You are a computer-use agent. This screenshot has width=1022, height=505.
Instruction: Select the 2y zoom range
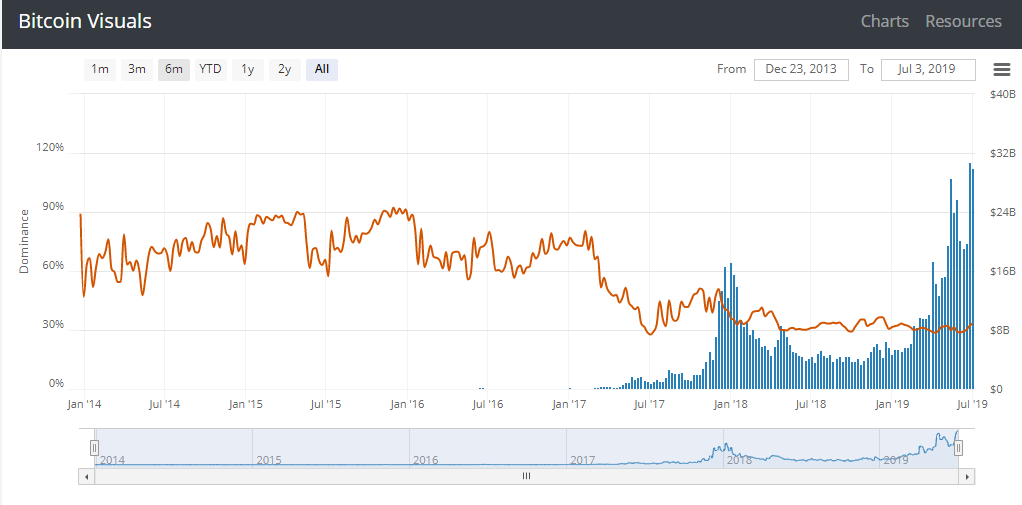pos(285,69)
